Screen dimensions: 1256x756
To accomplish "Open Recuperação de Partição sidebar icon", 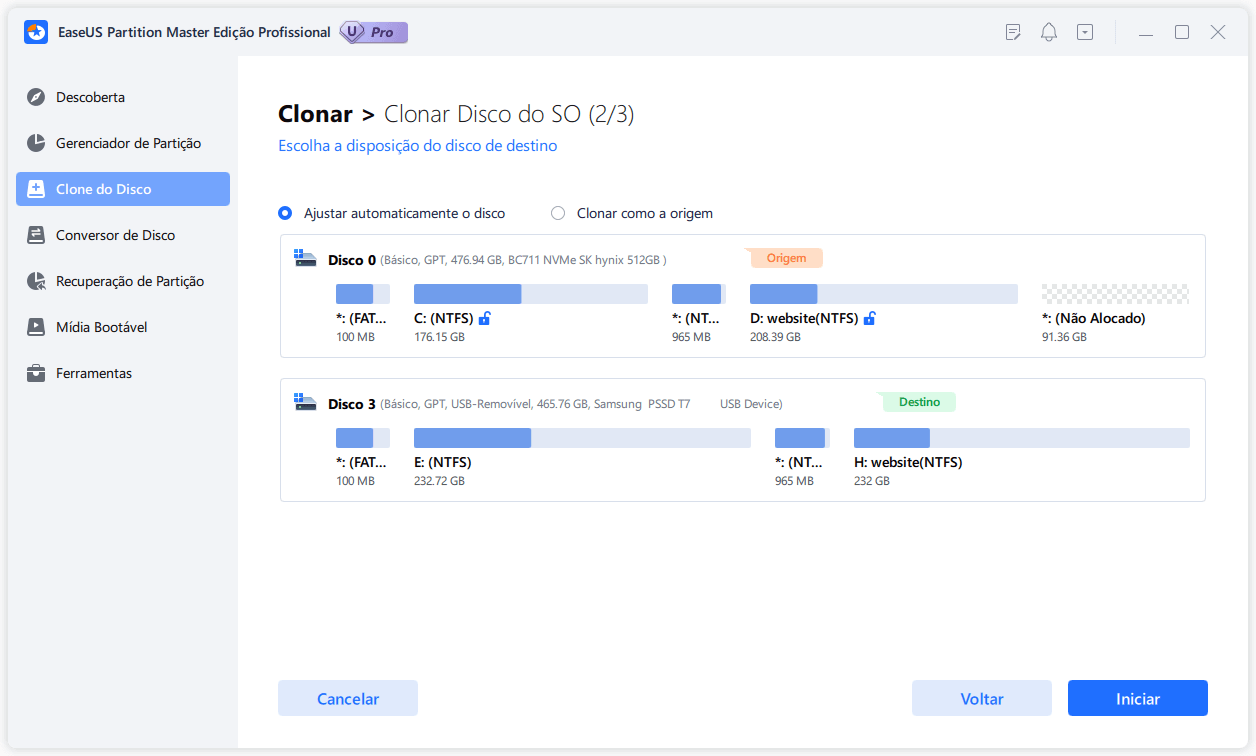I will click(36, 281).
